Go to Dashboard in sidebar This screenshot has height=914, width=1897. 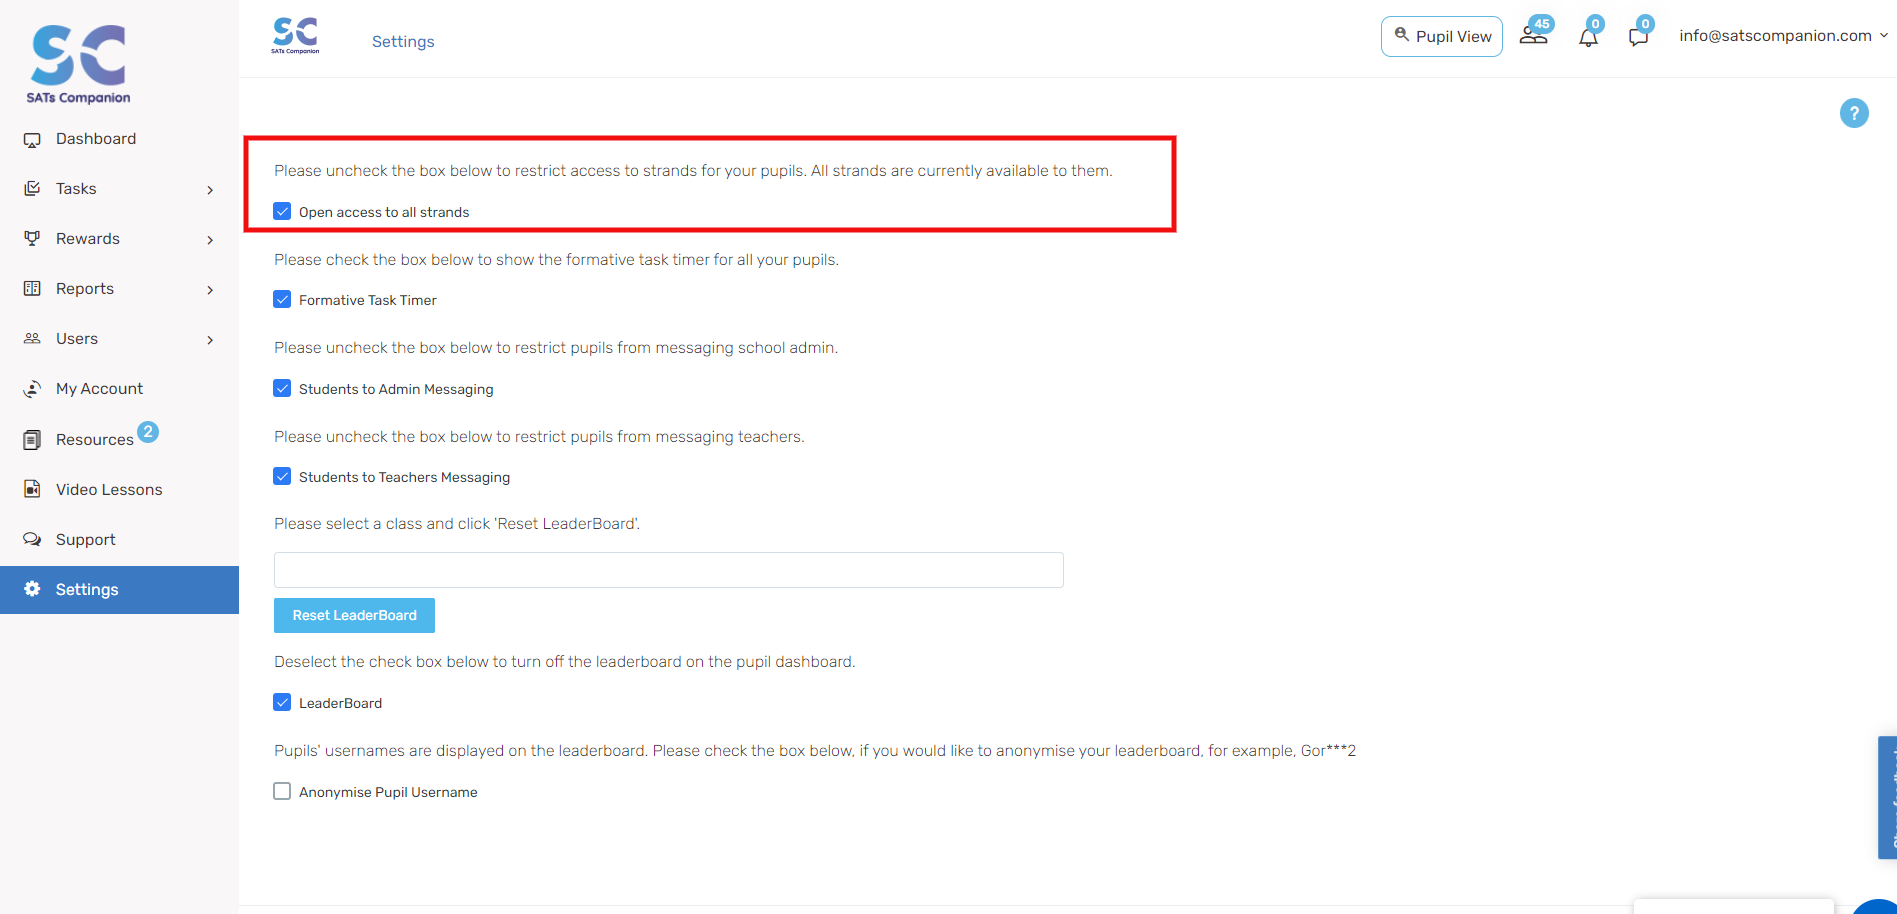tap(96, 139)
